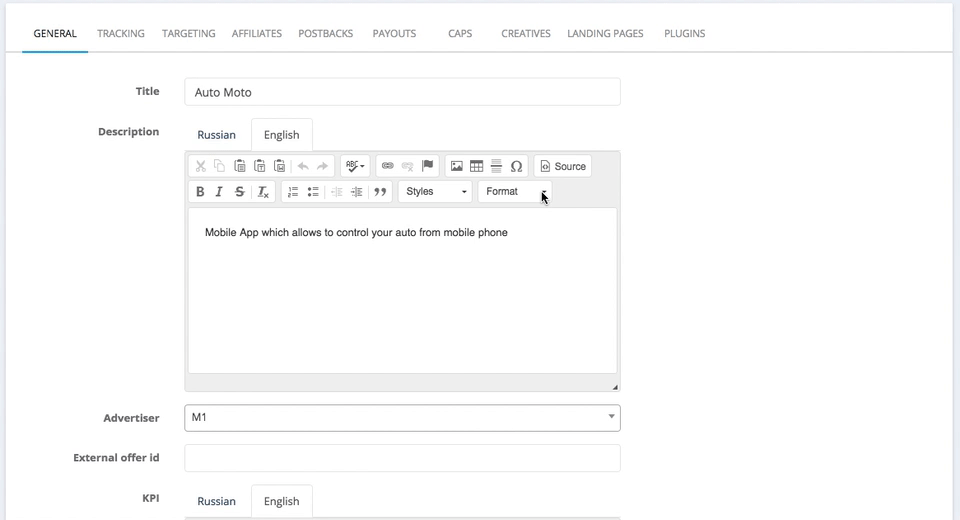960x520 pixels.
Task: Click insert Horizontal Line icon
Action: point(497,166)
